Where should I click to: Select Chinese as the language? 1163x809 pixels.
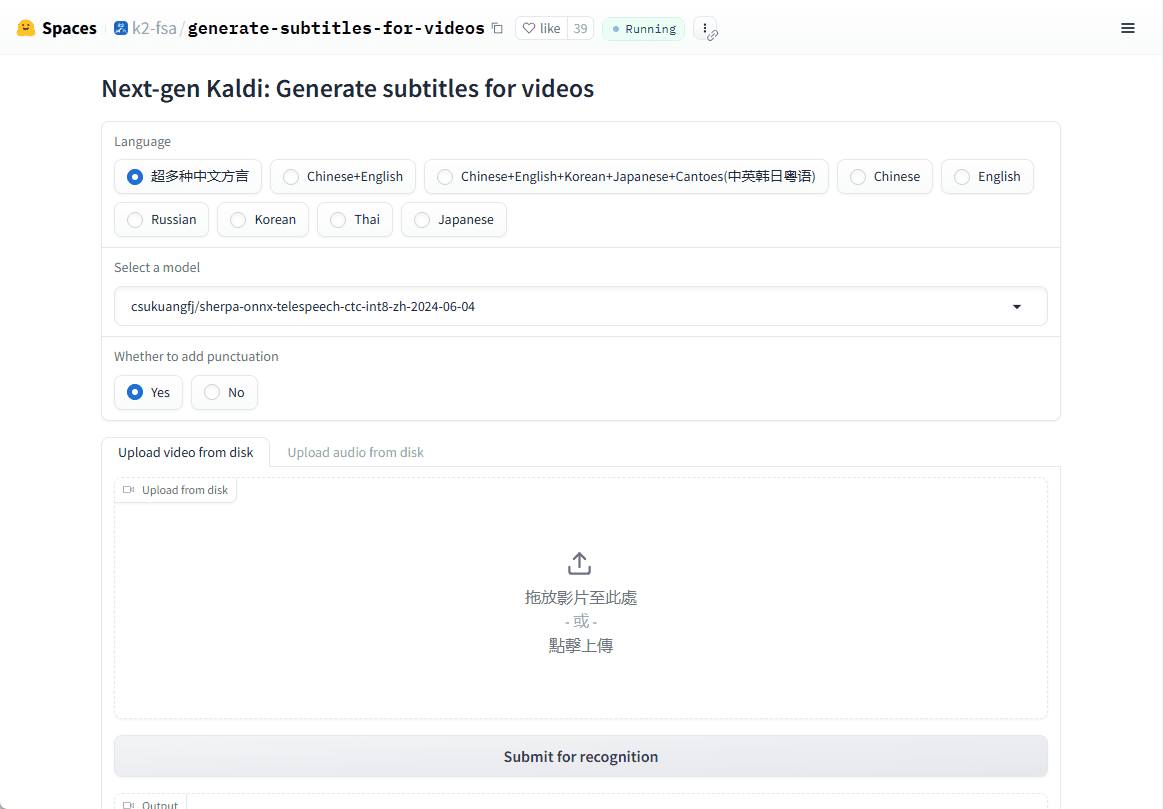(885, 176)
